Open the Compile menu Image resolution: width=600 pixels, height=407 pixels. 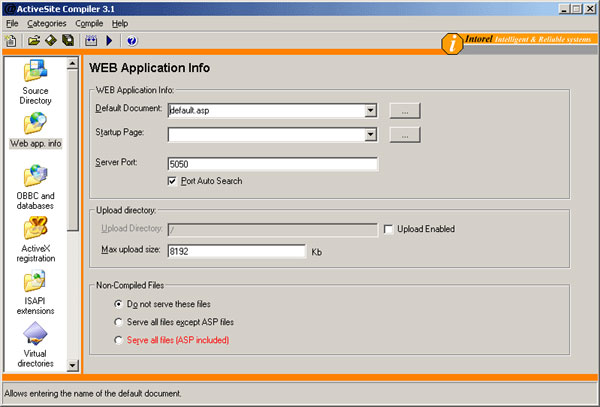click(x=89, y=23)
